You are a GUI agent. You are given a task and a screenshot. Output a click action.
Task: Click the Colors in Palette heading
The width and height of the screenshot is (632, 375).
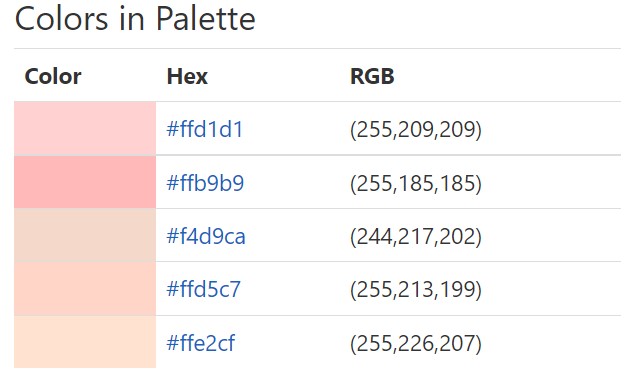pos(135,19)
